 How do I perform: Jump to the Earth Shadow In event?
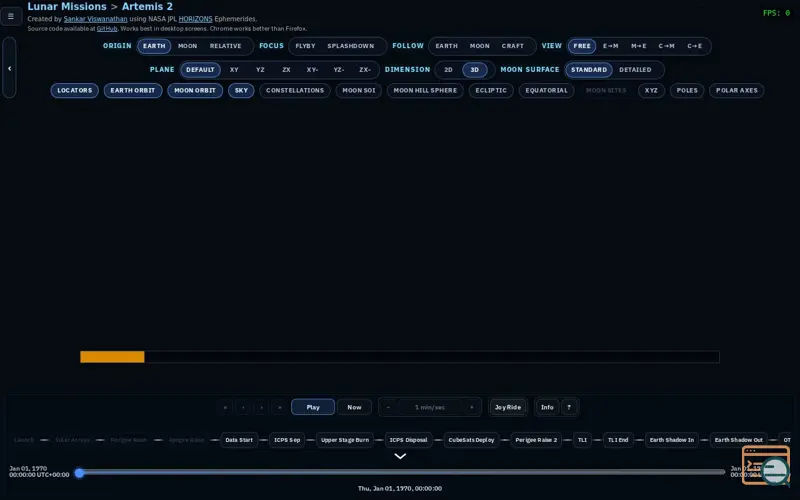(x=671, y=440)
